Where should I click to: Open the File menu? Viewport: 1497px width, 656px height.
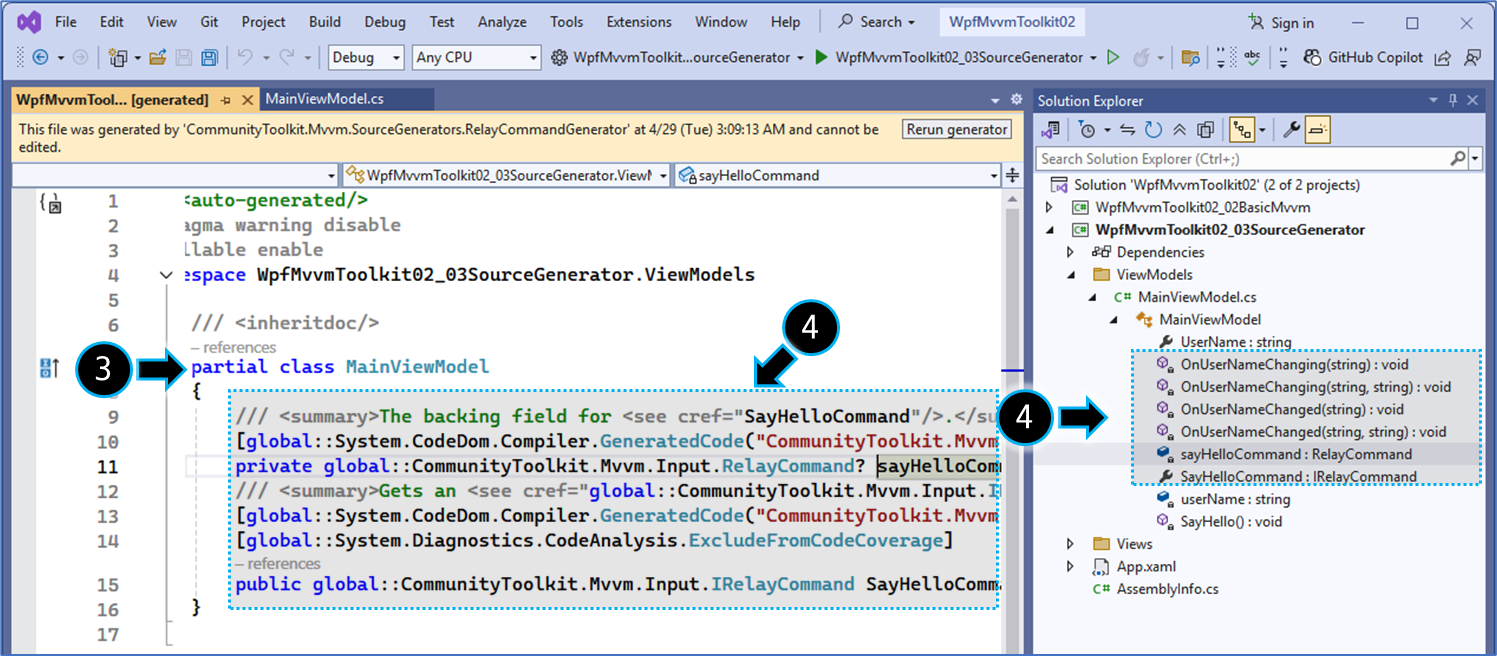point(65,21)
